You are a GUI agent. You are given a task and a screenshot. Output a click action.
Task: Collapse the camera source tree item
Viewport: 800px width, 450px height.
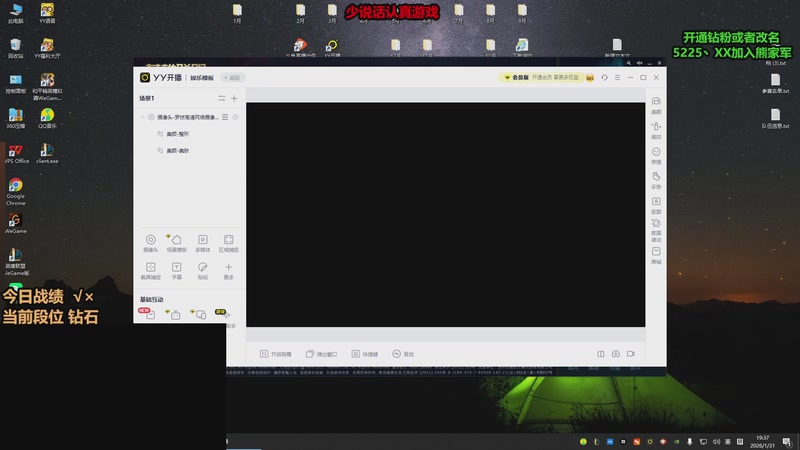click(142, 117)
